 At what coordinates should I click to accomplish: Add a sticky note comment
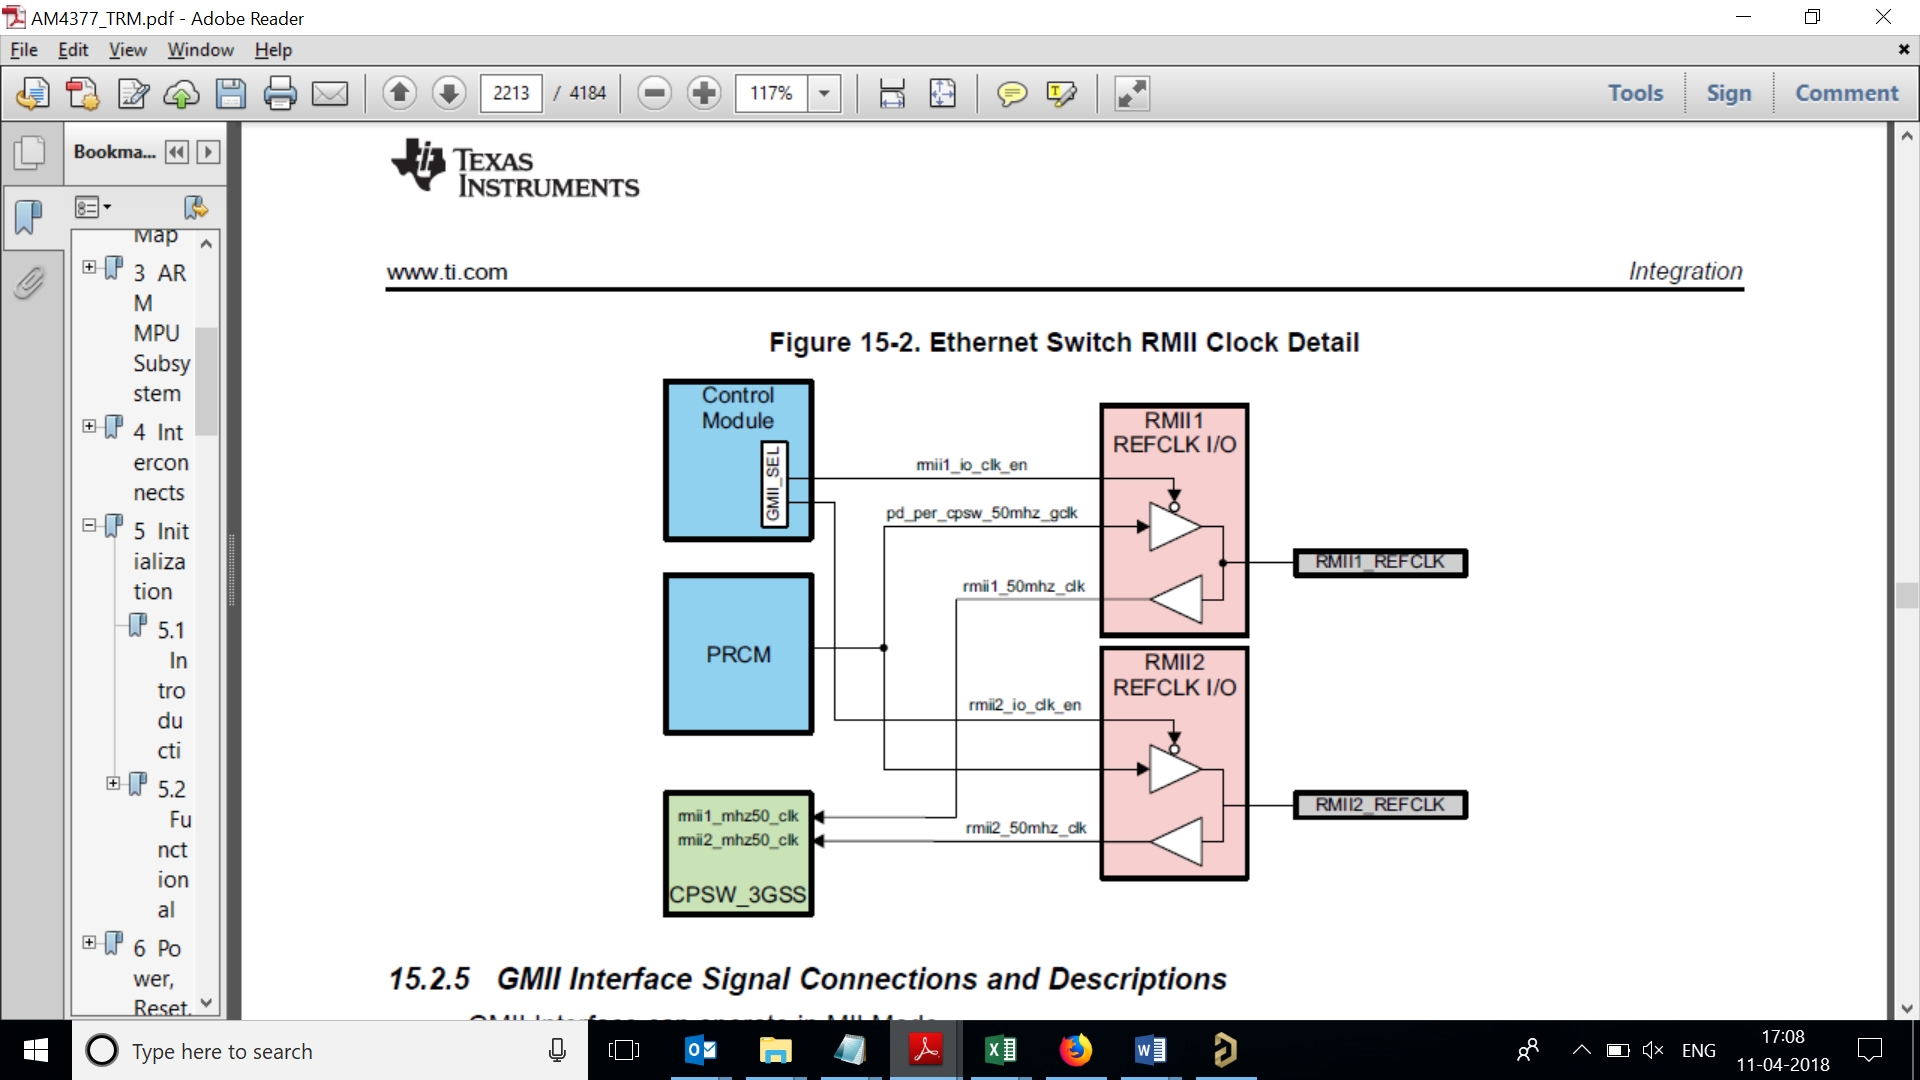(x=1011, y=94)
